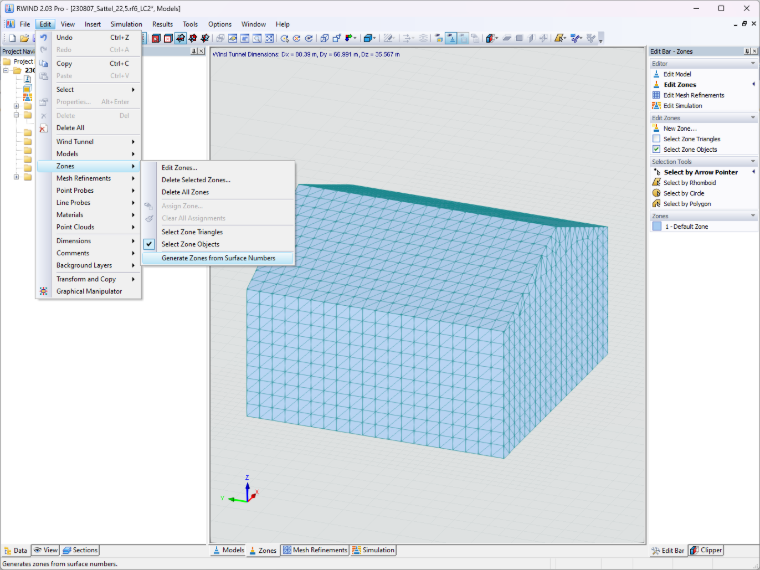This screenshot has height=570, width=760.
Task: Expand the Select submenu in Edit menu
Action: (89, 90)
